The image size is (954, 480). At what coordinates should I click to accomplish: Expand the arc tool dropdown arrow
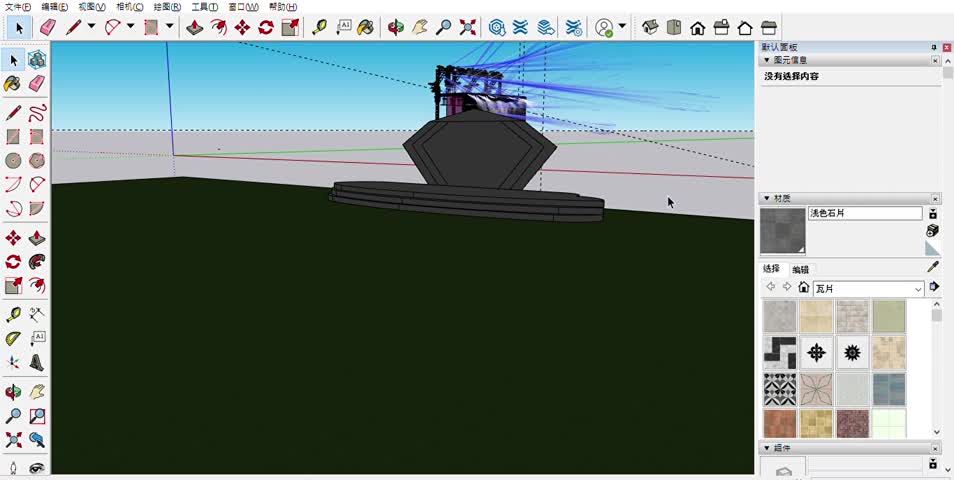click(131, 27)
